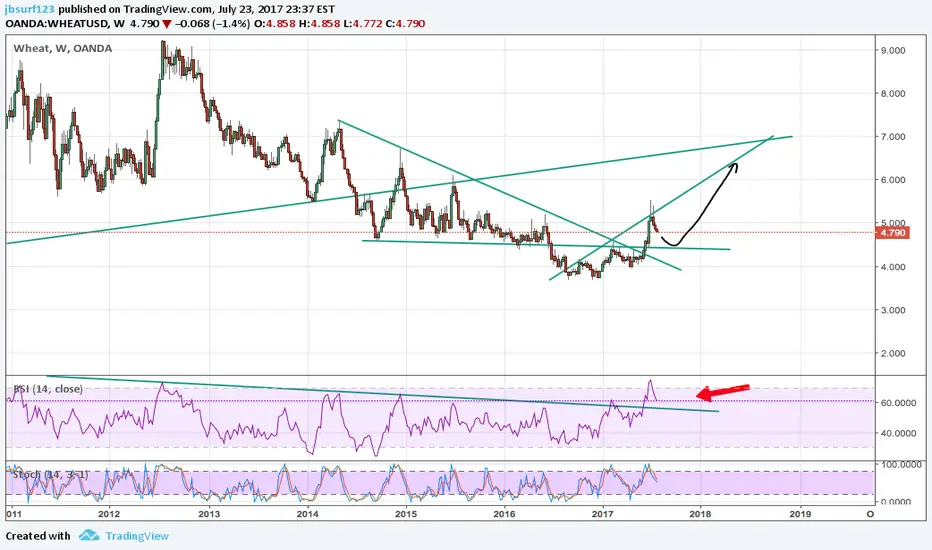Select the 'Stoch (14, 3, 1)' indicator label
The height and width of the screenshot is (550, 932).
pyautogui.click(x=50, y=474)
